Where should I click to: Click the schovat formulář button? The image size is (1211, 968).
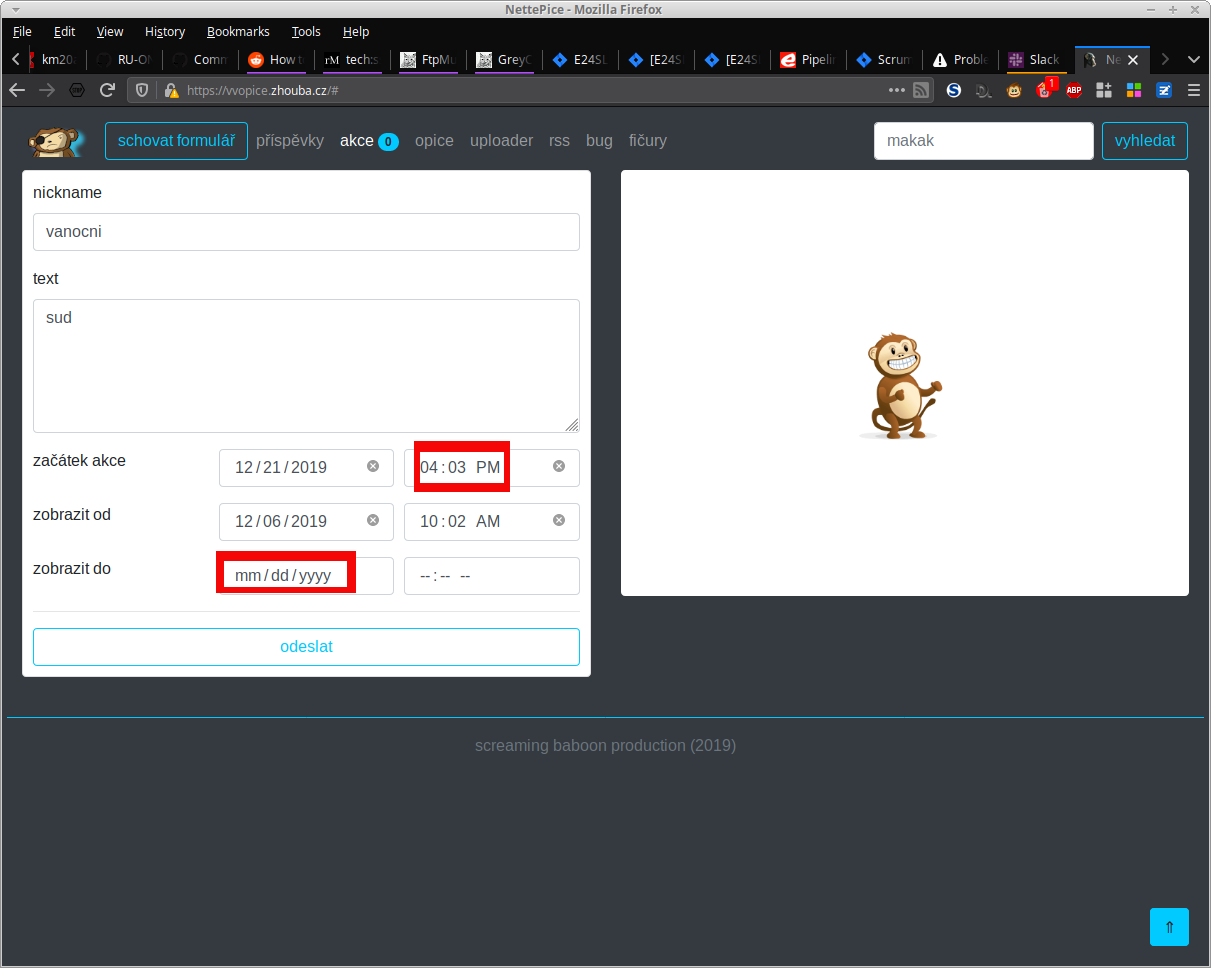176,141
